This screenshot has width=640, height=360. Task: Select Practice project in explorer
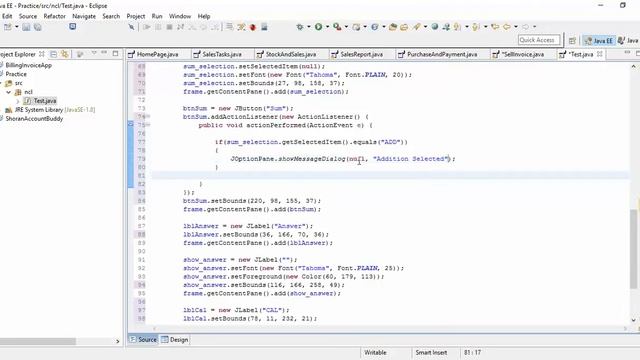click(16, 74)
